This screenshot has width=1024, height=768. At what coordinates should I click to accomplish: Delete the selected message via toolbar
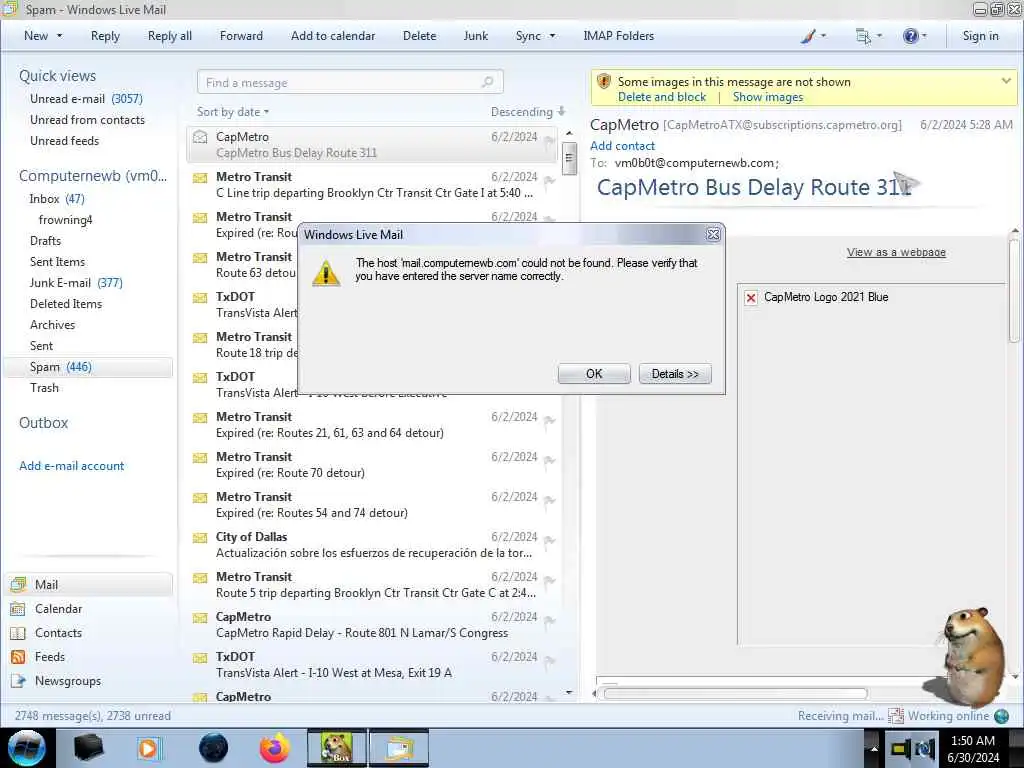[x=419, y=36]
